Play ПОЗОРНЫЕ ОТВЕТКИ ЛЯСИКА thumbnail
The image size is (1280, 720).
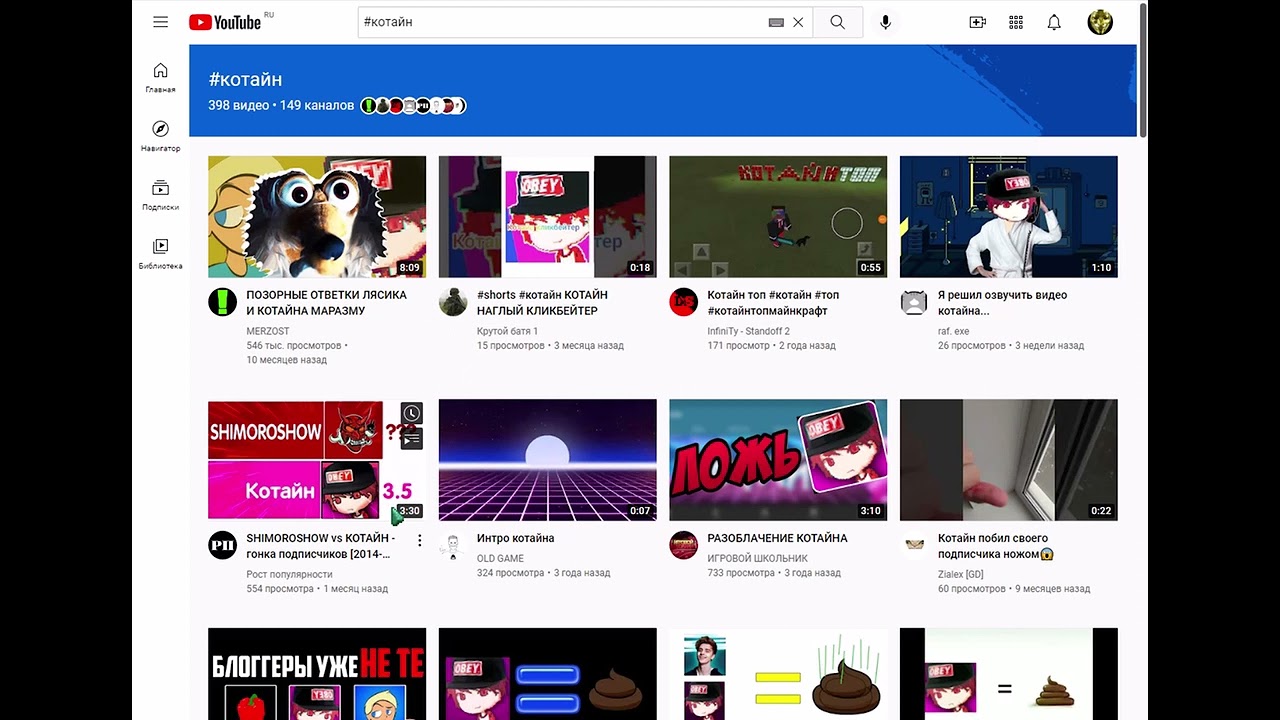point(317,217)
